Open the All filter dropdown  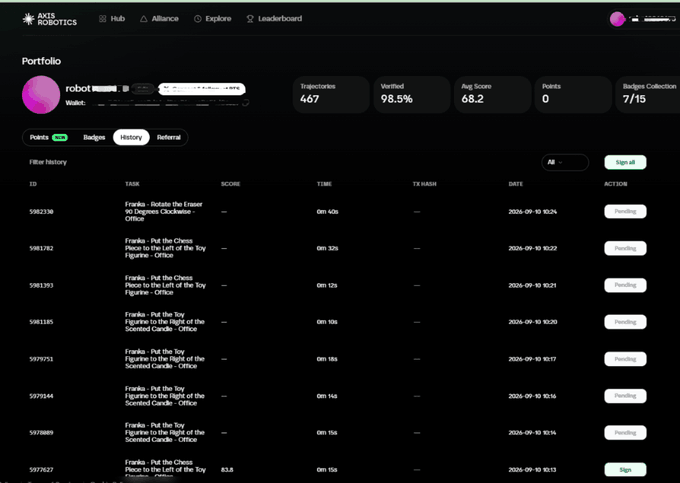pyautogui.click(x=565, y=162)
